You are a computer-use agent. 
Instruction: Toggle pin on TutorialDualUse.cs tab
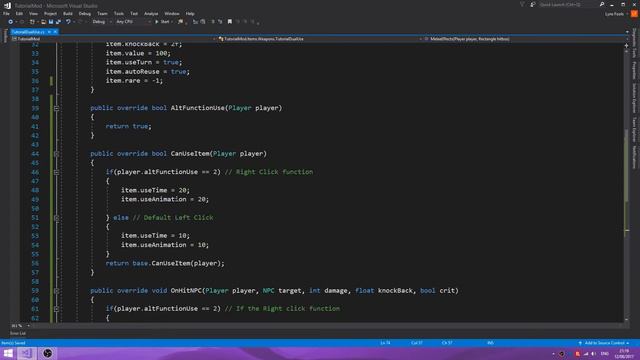pos(49,32)
